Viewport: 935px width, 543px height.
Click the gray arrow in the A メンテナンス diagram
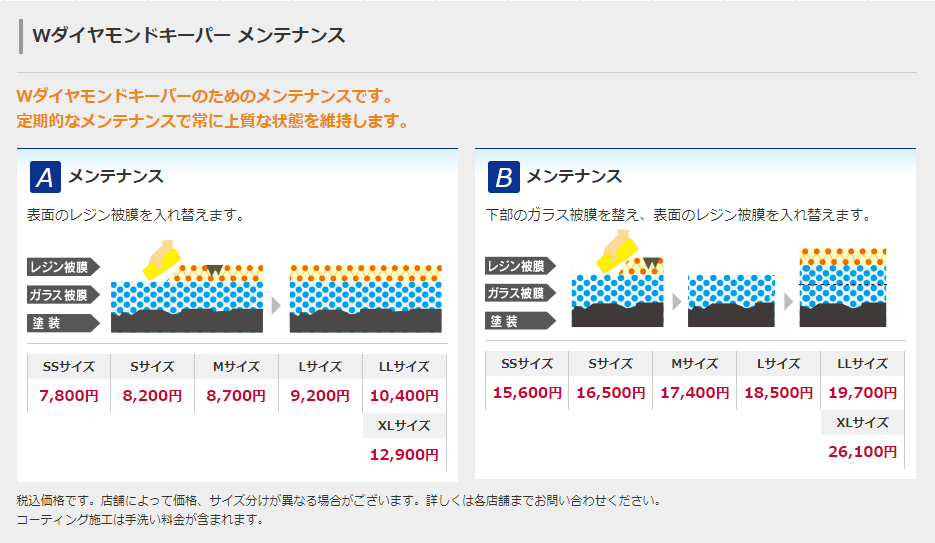click(x=277, y=305)
